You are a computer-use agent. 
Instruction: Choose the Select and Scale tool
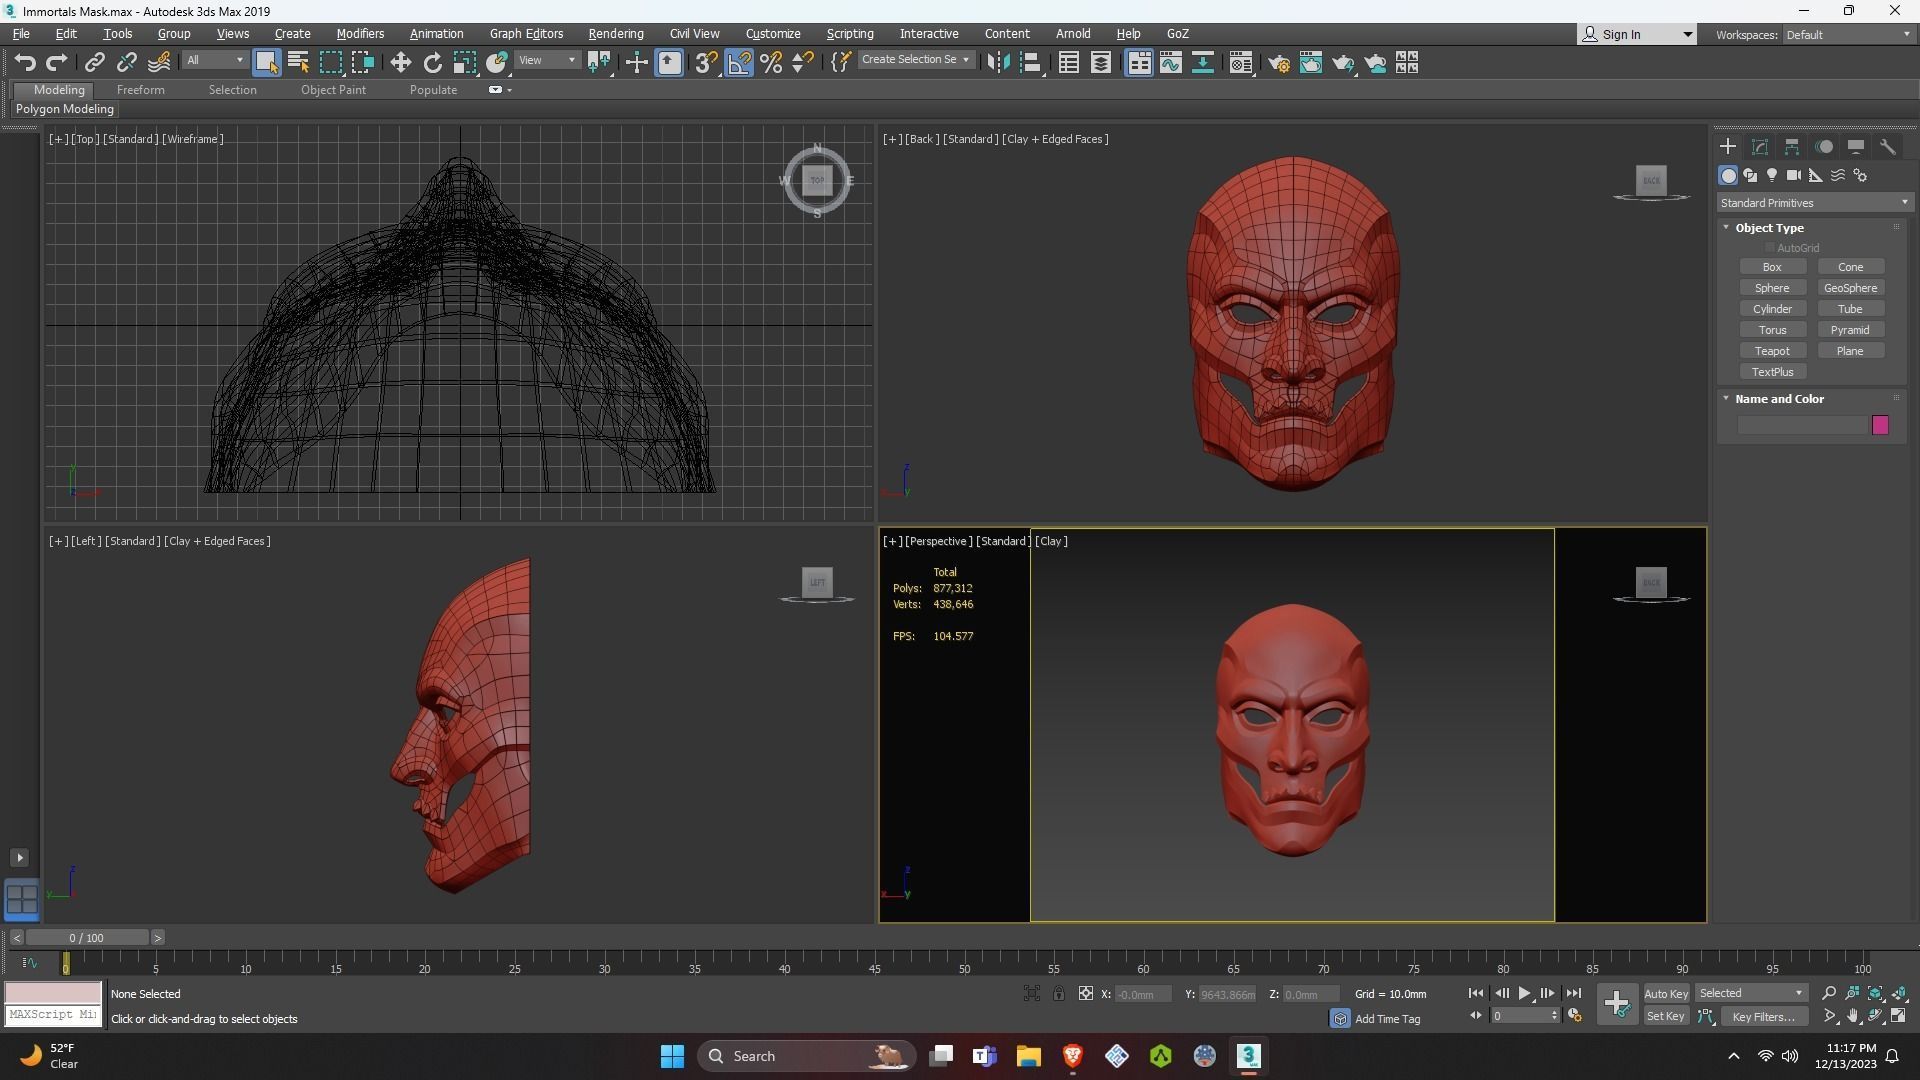pyautogui.click(x=465, y=63)
